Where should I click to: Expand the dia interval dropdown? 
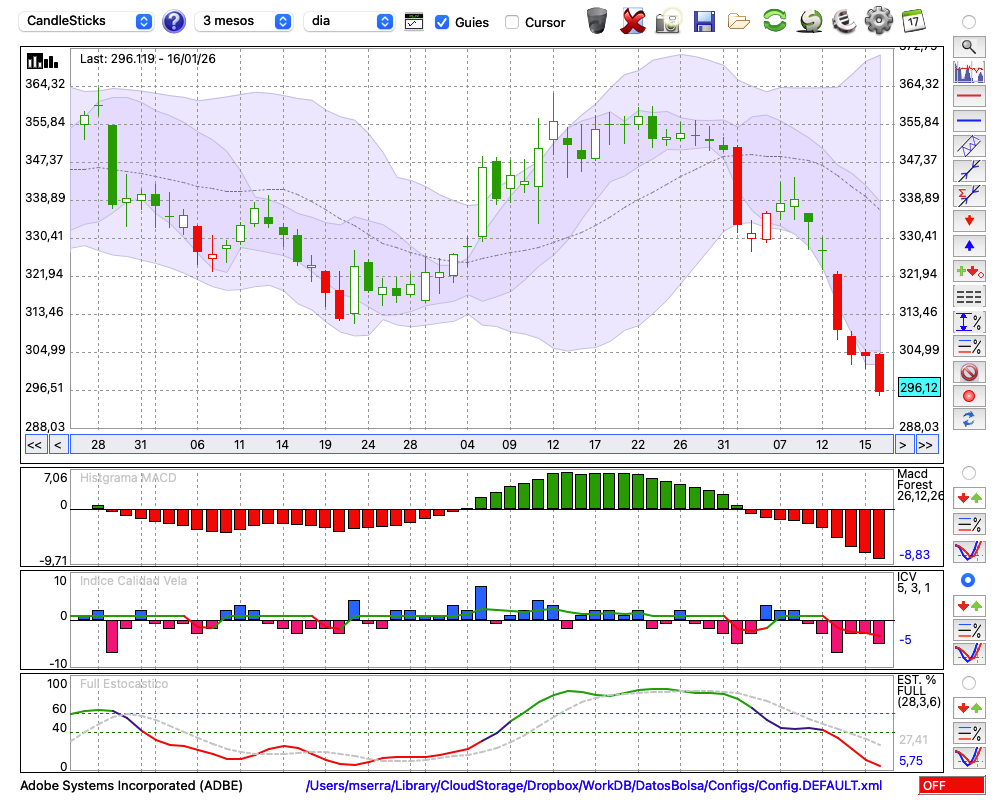tap(349, 21)
